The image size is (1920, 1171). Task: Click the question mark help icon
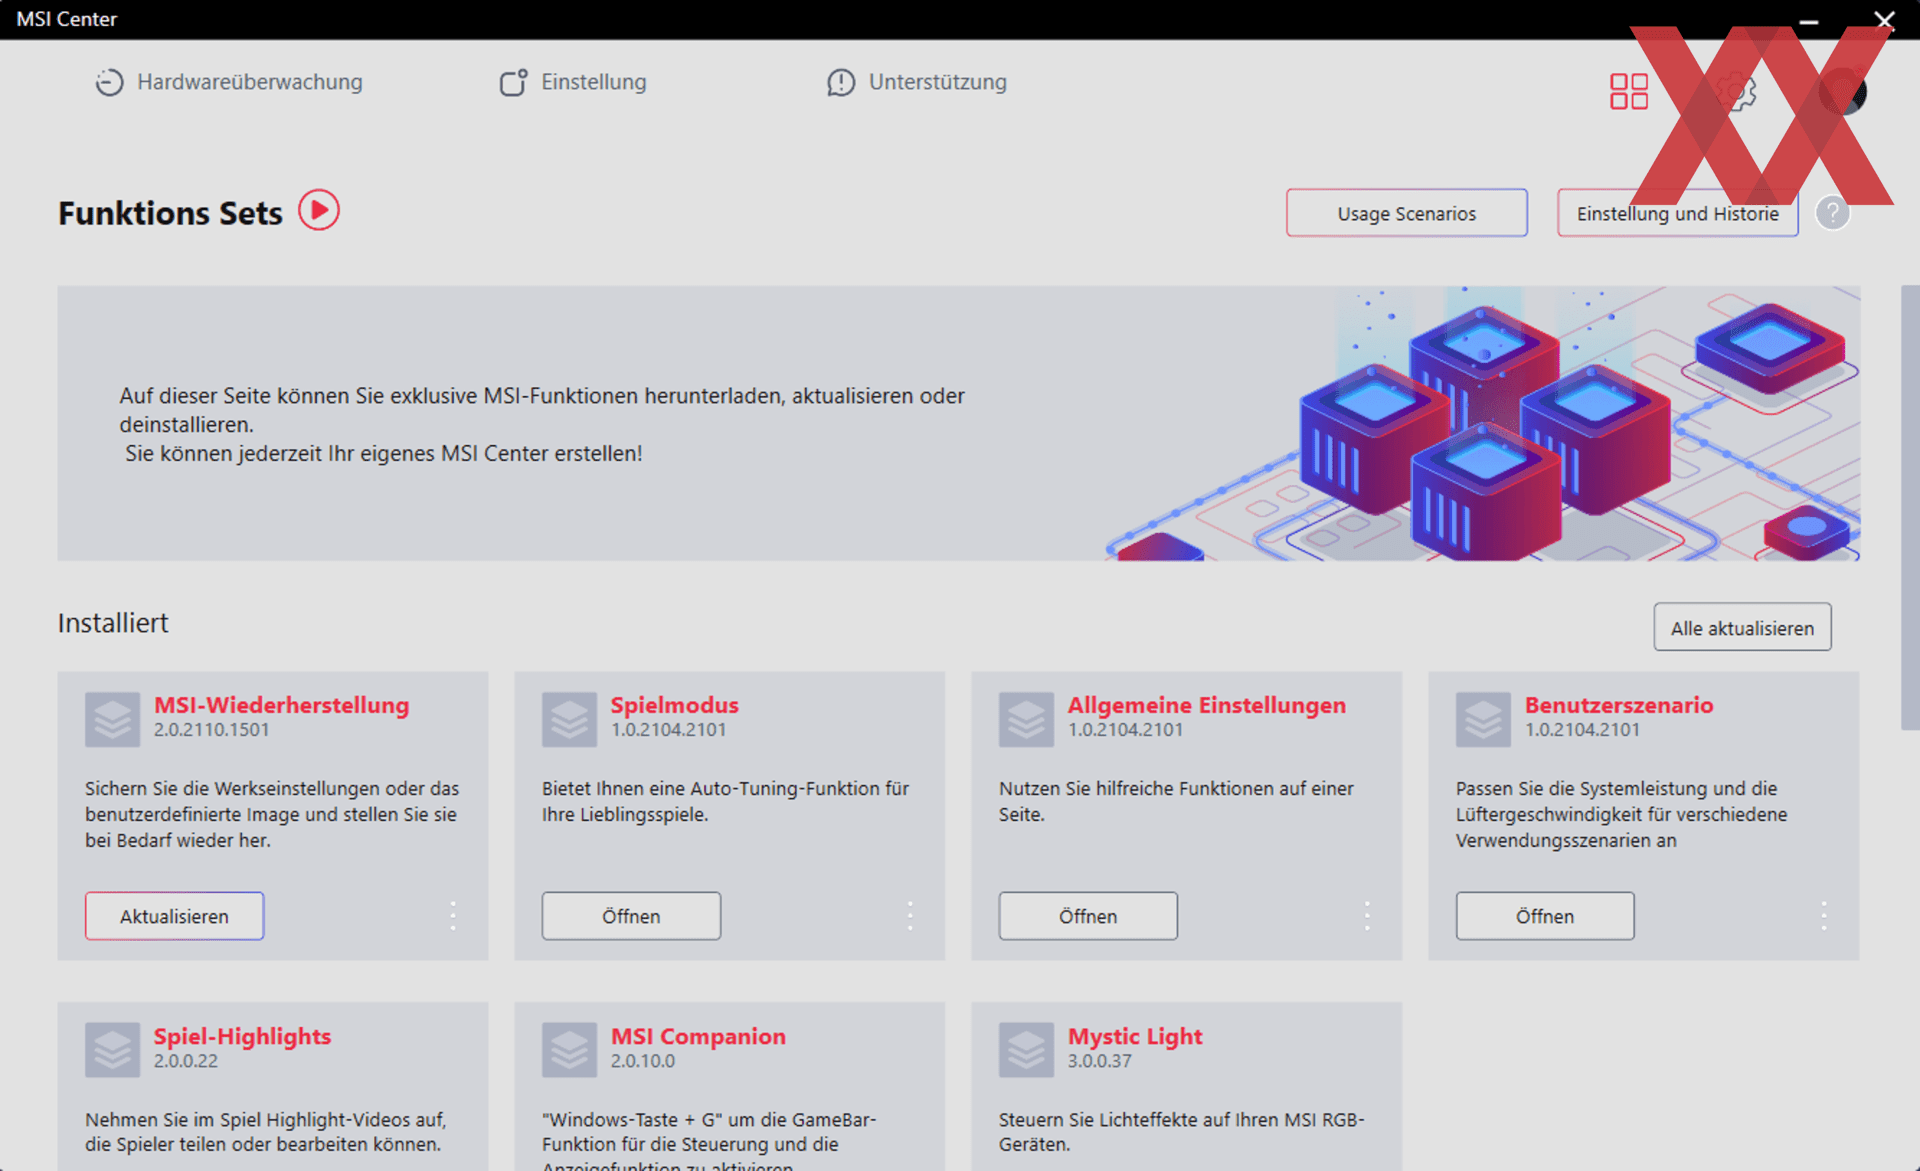[x=1832, y=212]
